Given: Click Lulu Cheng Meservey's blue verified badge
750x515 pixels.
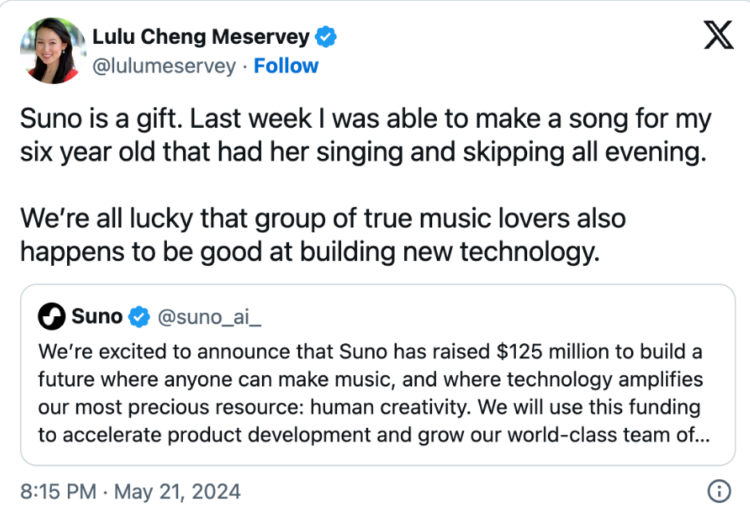Looking at the screenshot, I should [326, 38].
